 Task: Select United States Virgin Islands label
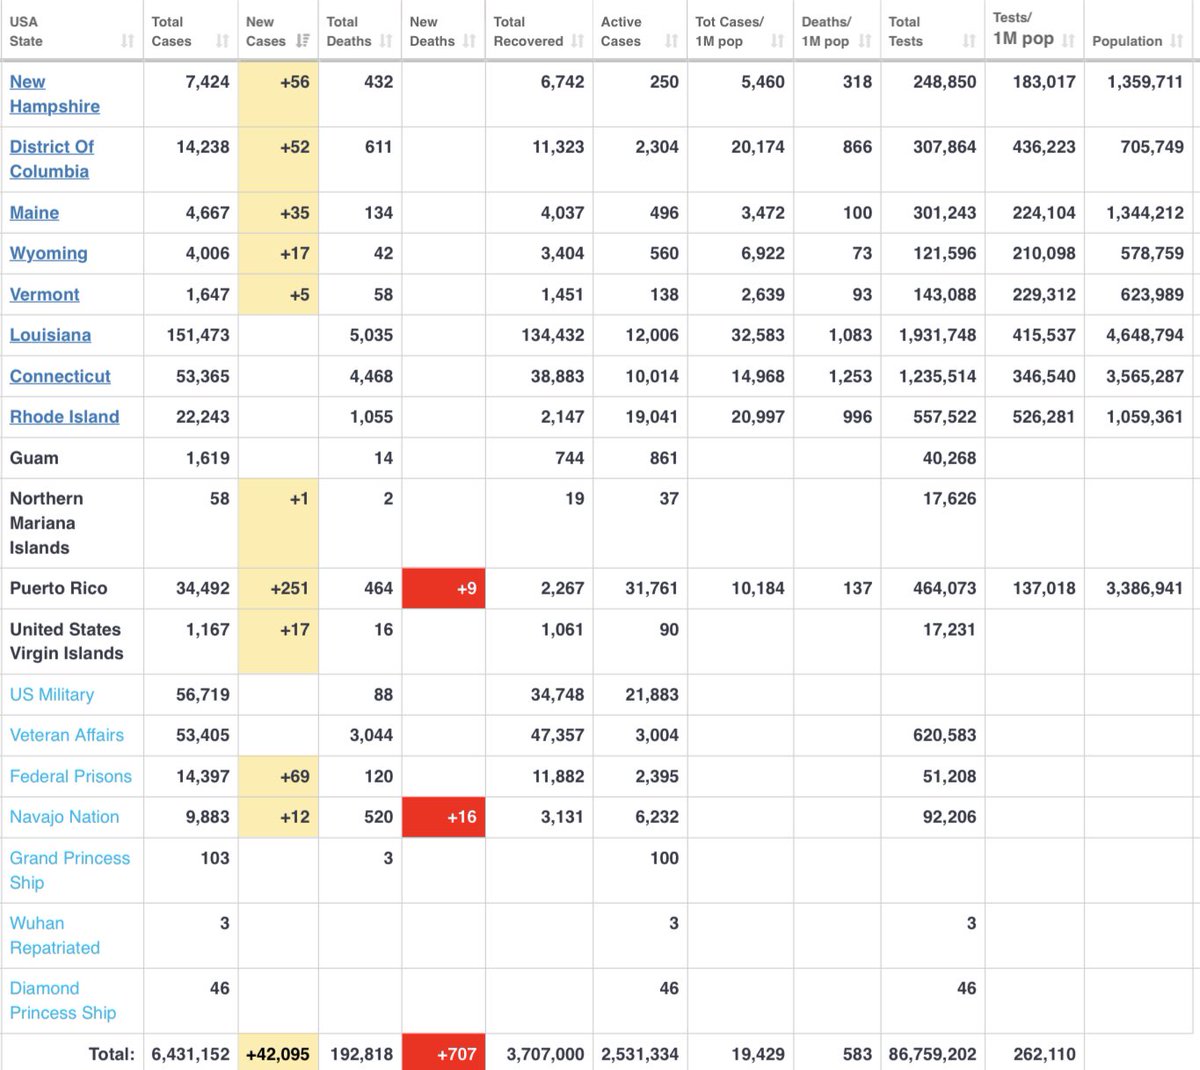pos(66,641)
